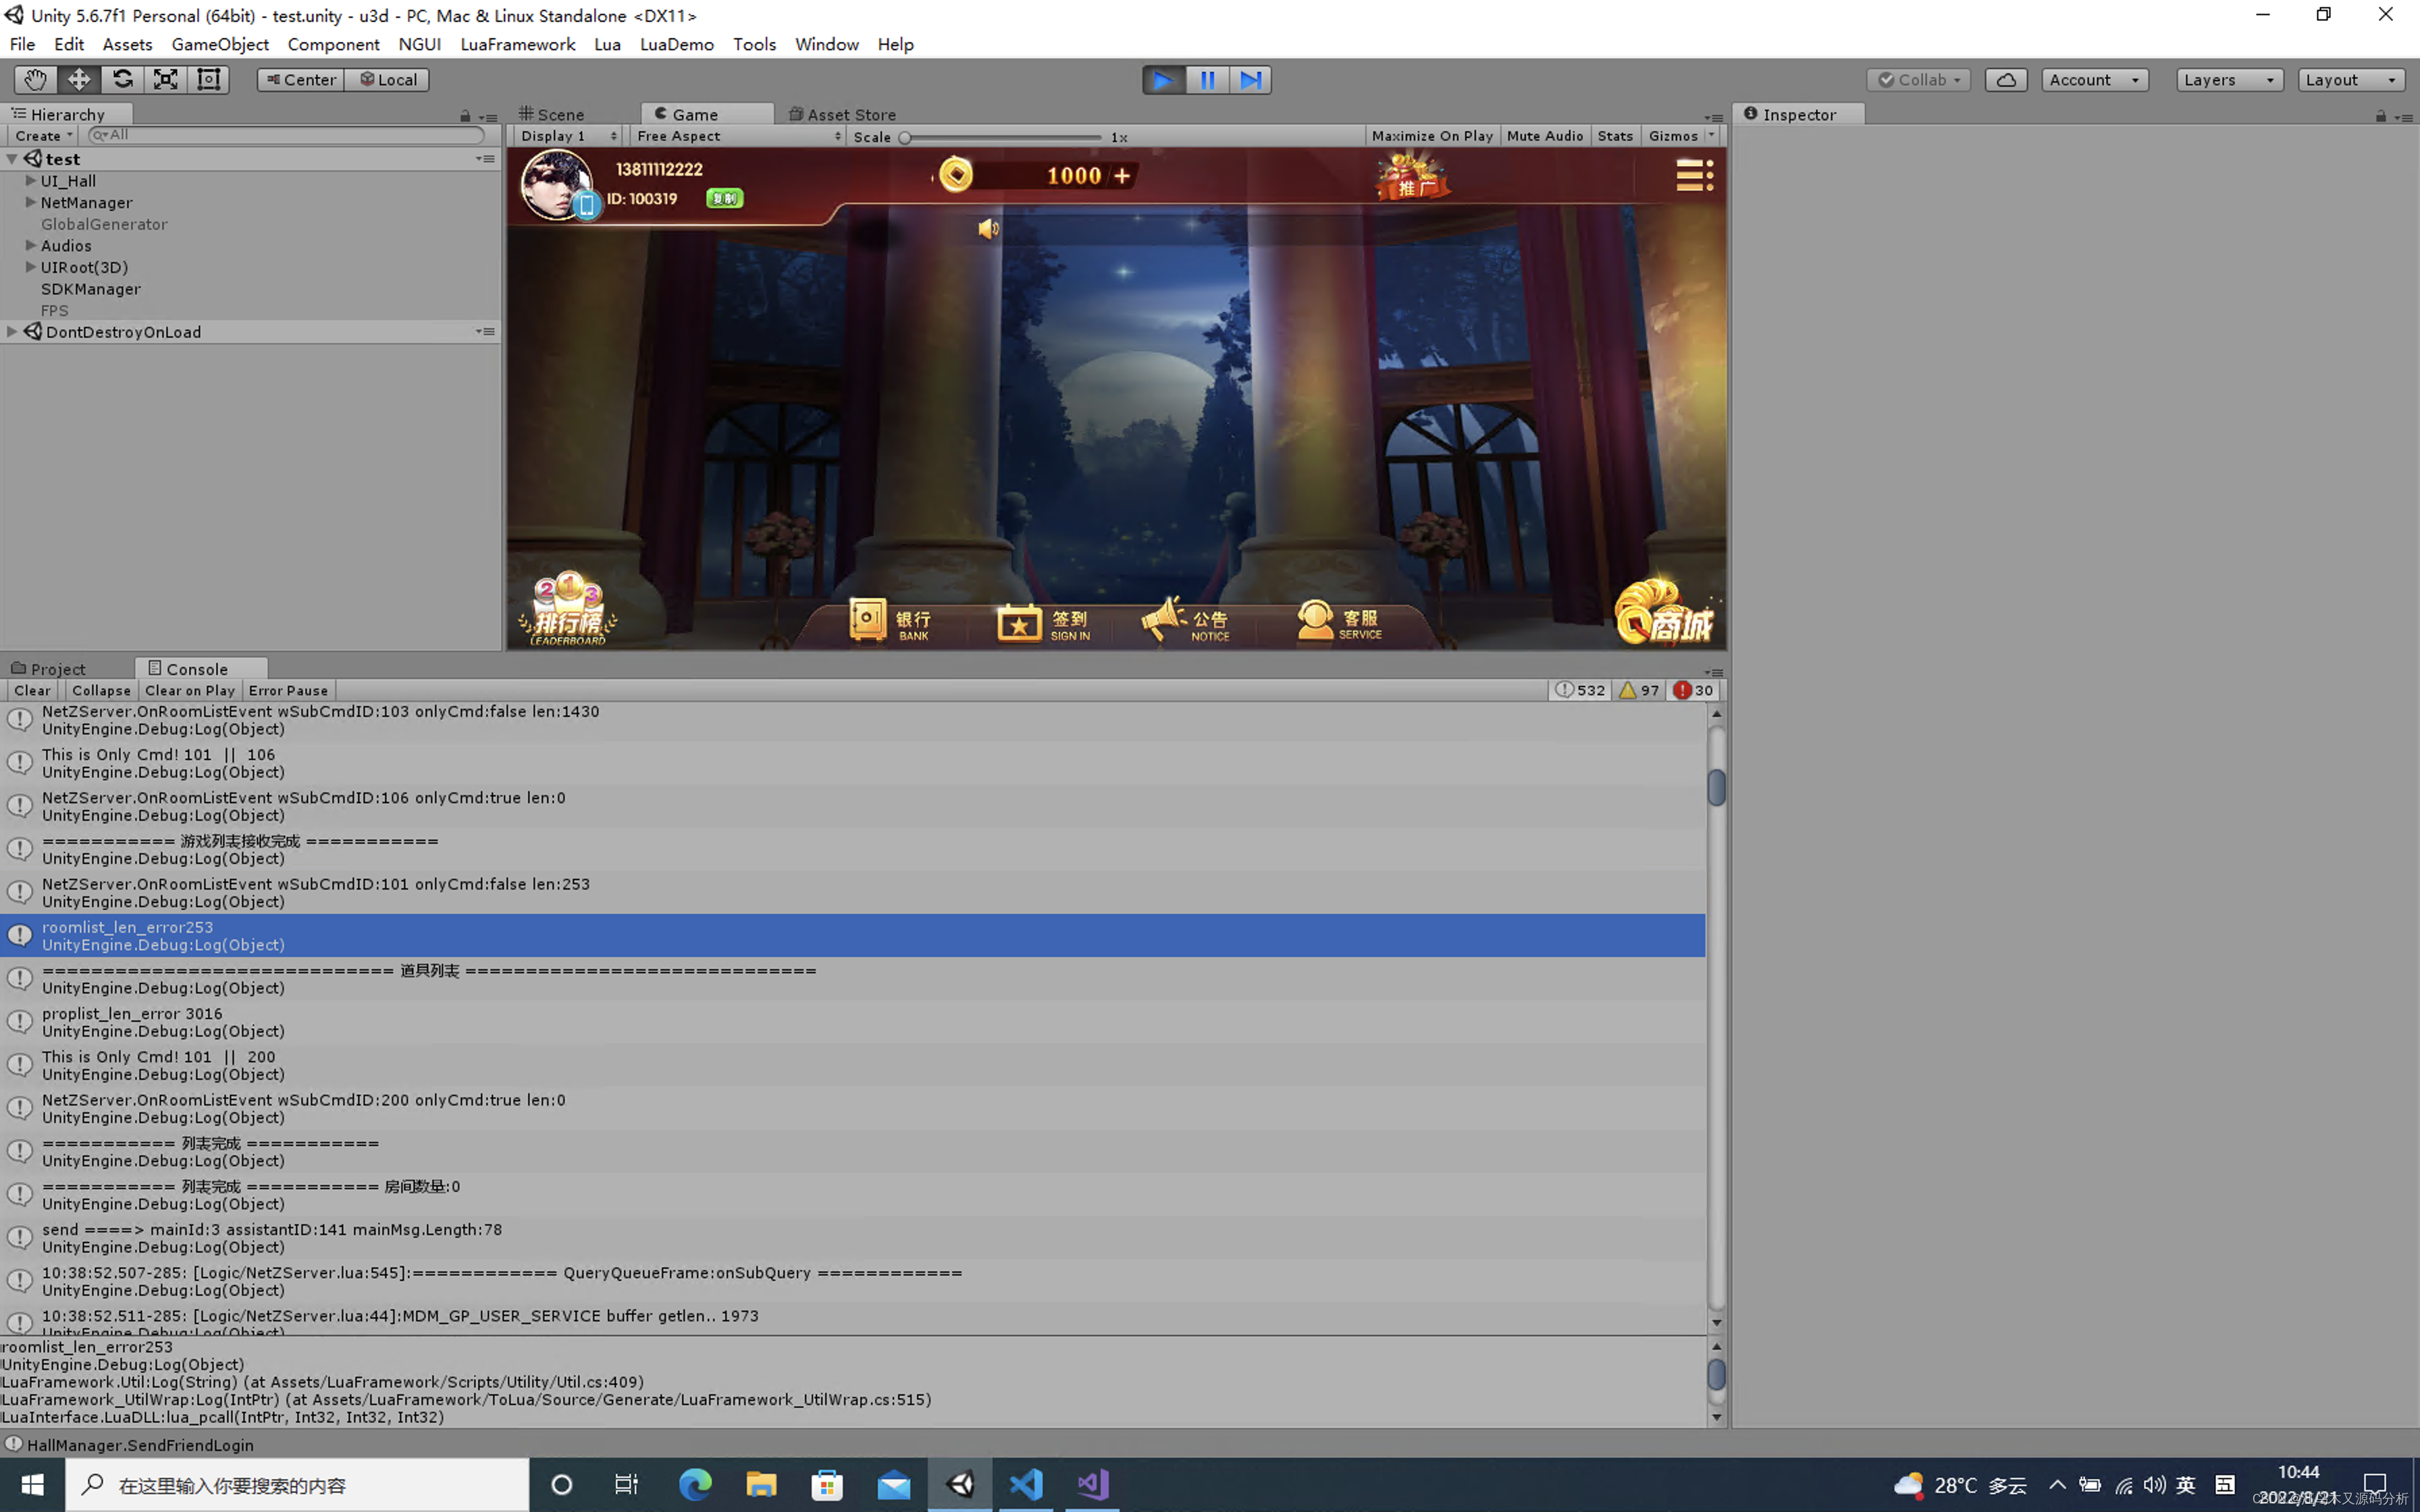Screen dimensions: 2420x1512
Task: Expand the UIRoot(3D) object
Action: (31, 267)
